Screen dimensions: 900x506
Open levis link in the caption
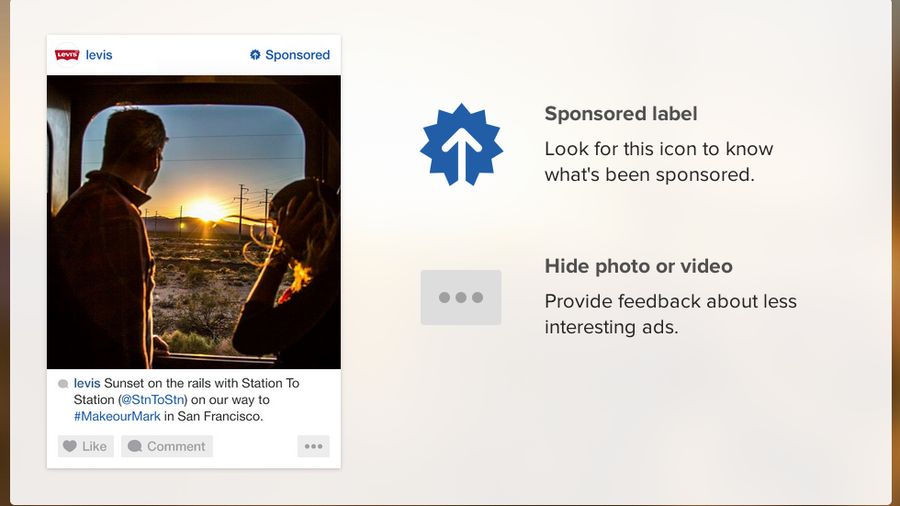87,383
